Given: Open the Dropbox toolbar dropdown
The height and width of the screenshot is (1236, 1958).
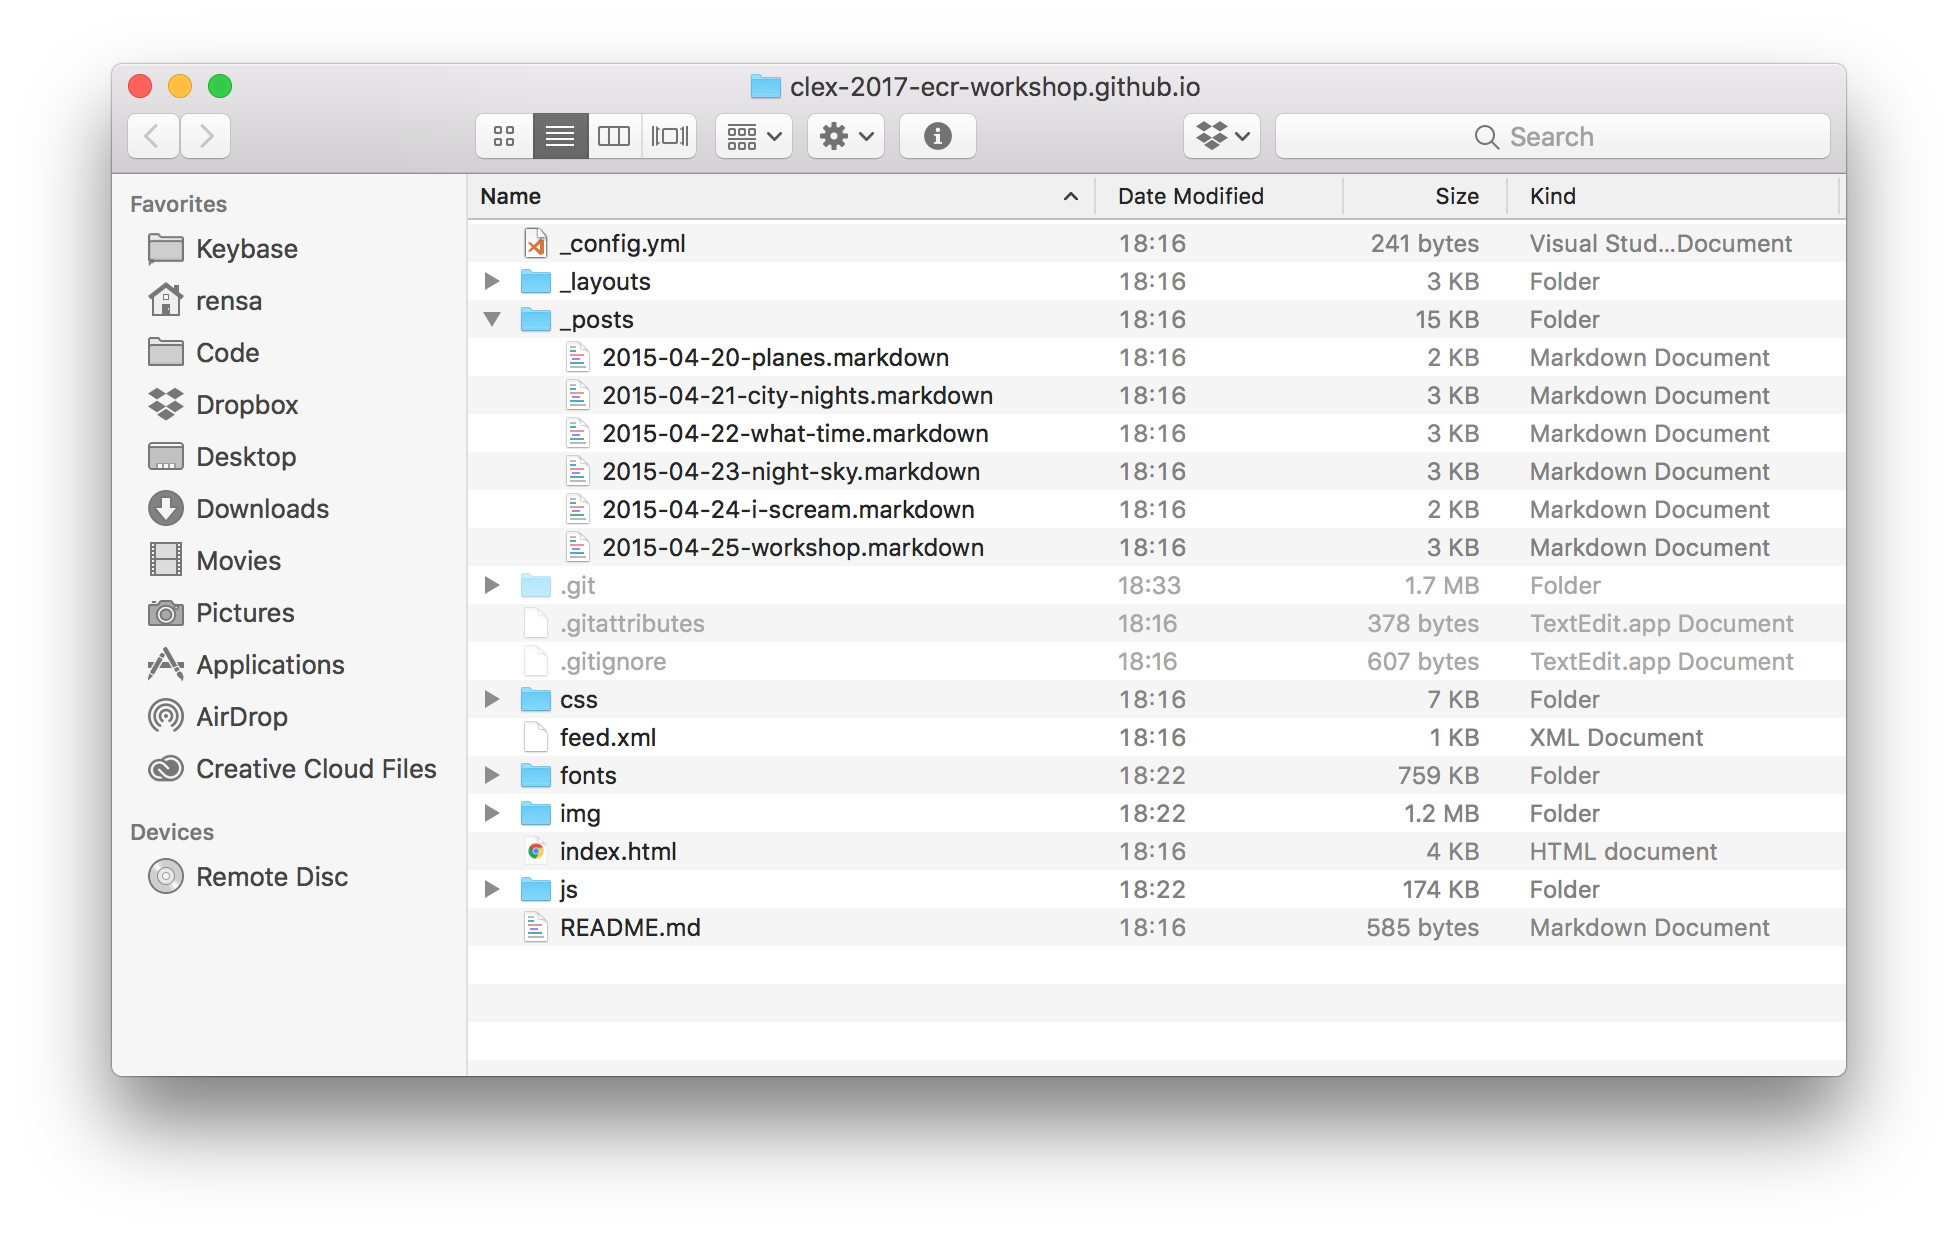Looking at the screenshot, I should point(1222,136).
